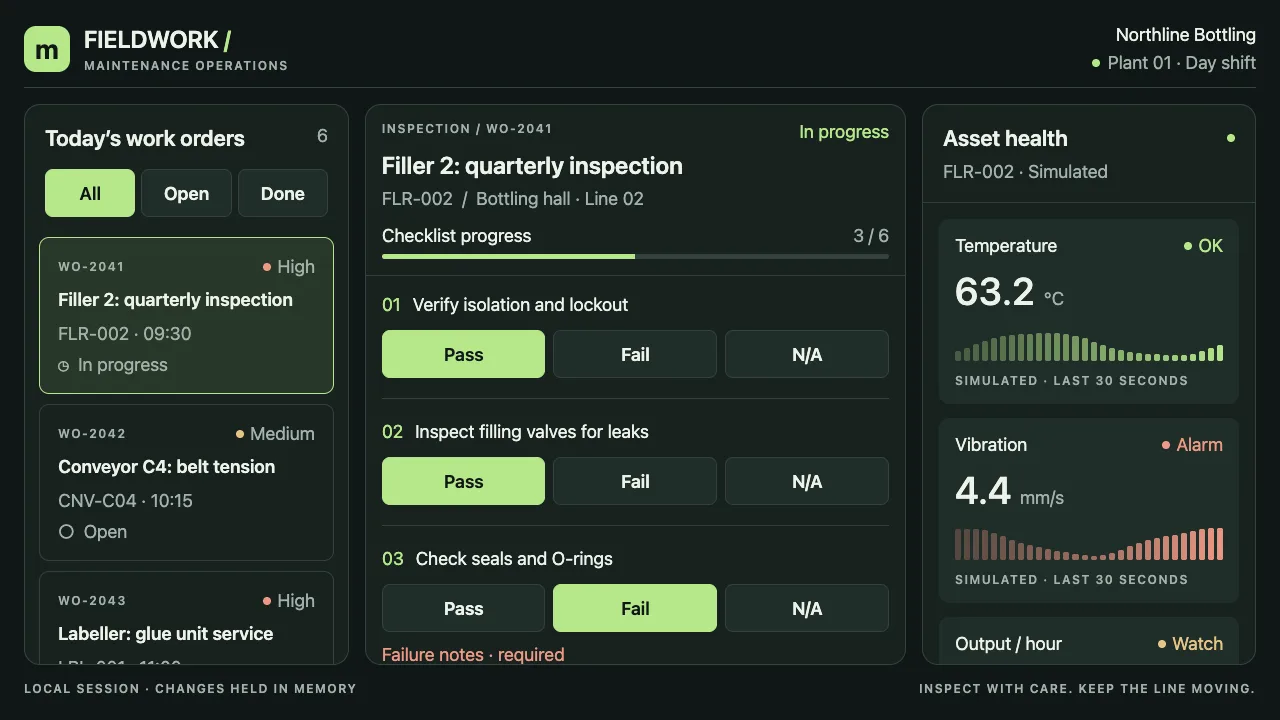Mark Check seals and O-rings as N/A
This screenshot has height=720, width=1280.
click(807, 608)
